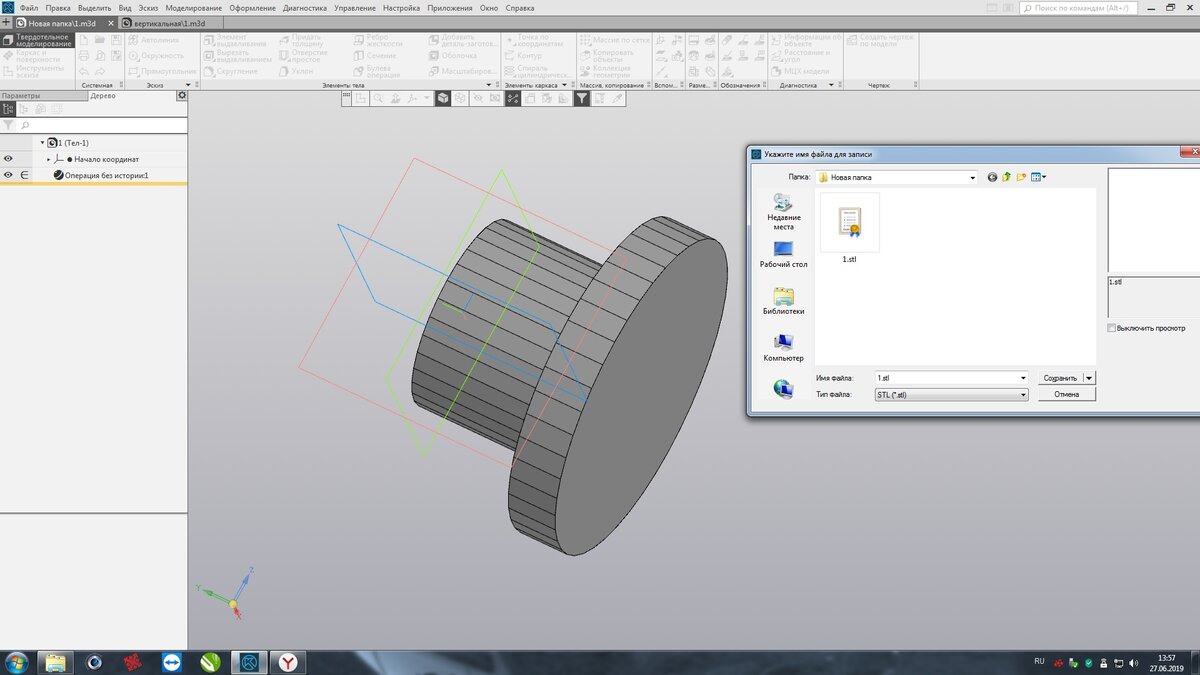Screen dimensions: 1200x675
Task: Open the Libraries (Библиотеки) shortcut
Action: (785, 300)
